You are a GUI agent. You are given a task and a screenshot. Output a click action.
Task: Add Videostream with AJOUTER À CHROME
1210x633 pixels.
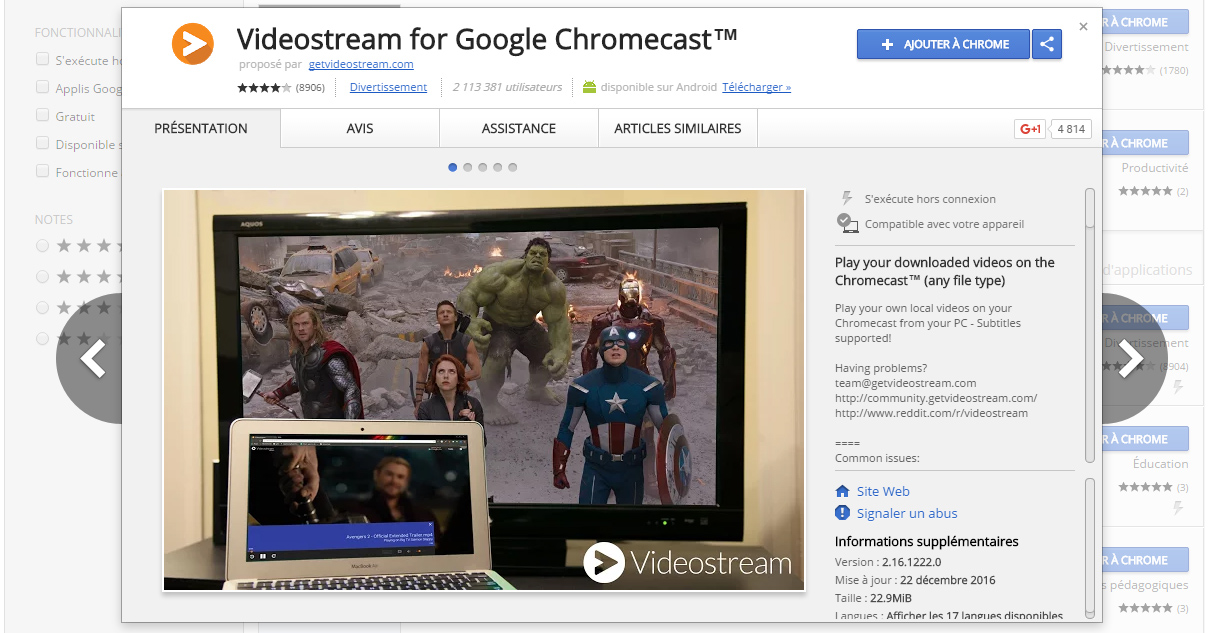point(943,44)
